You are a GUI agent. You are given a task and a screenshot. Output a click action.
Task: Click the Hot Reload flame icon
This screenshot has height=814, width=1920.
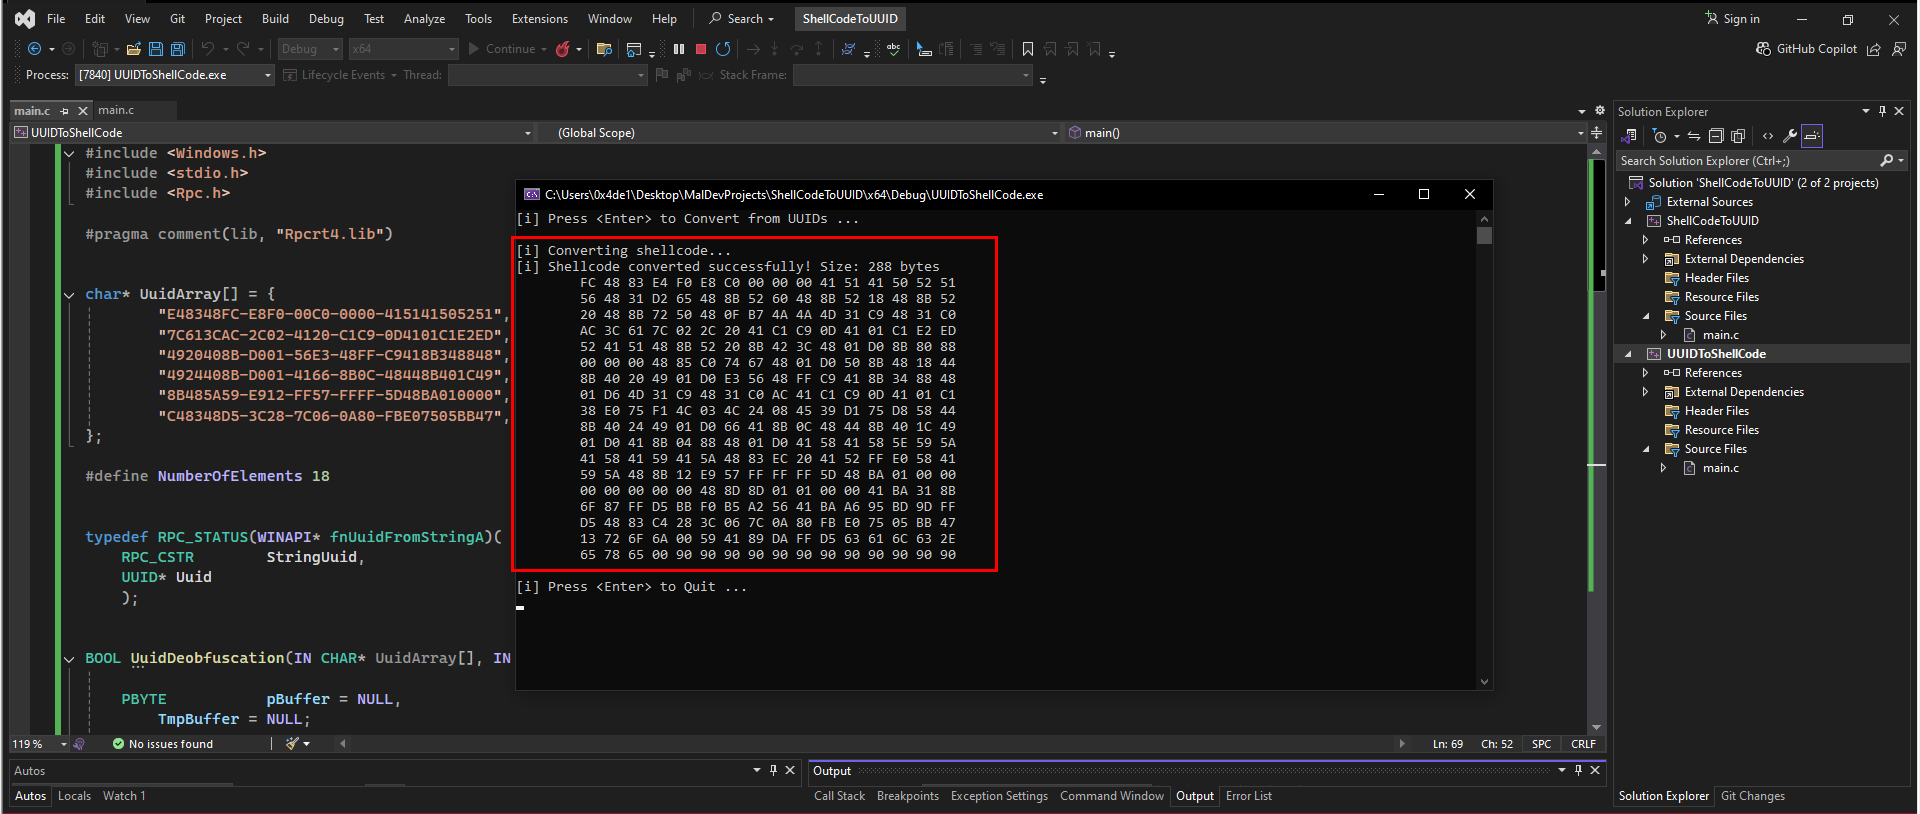(563, 49)
